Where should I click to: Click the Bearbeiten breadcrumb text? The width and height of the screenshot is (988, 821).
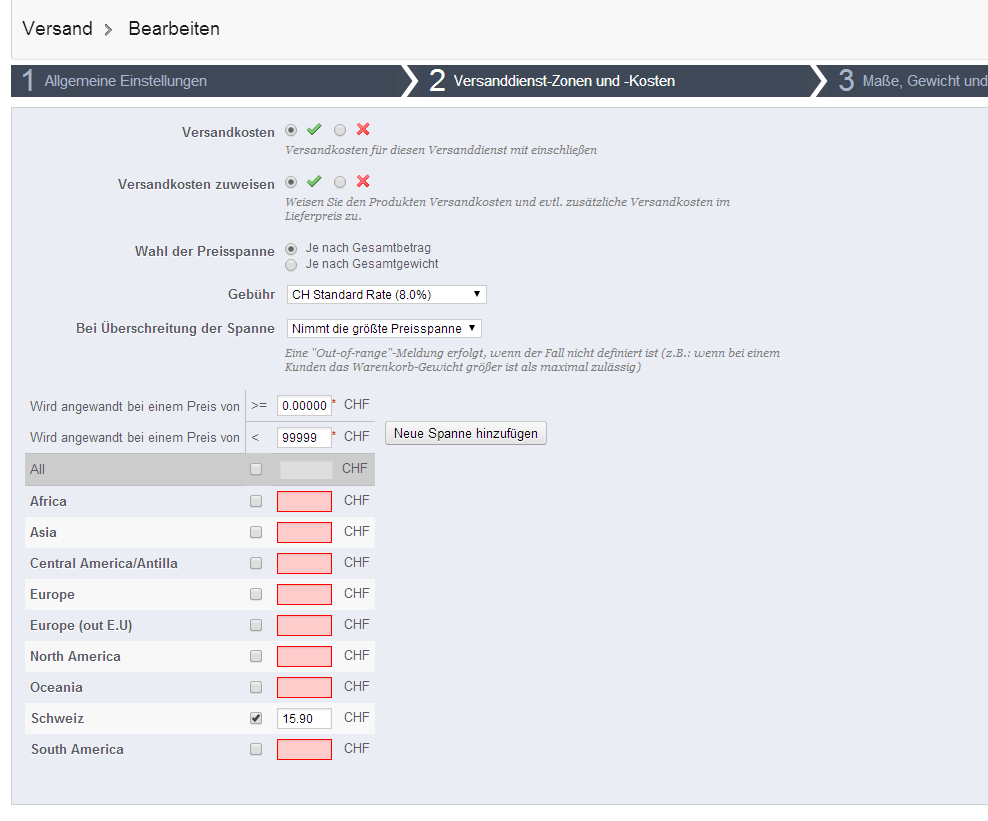pyautogui.click(x=174, y=28)
